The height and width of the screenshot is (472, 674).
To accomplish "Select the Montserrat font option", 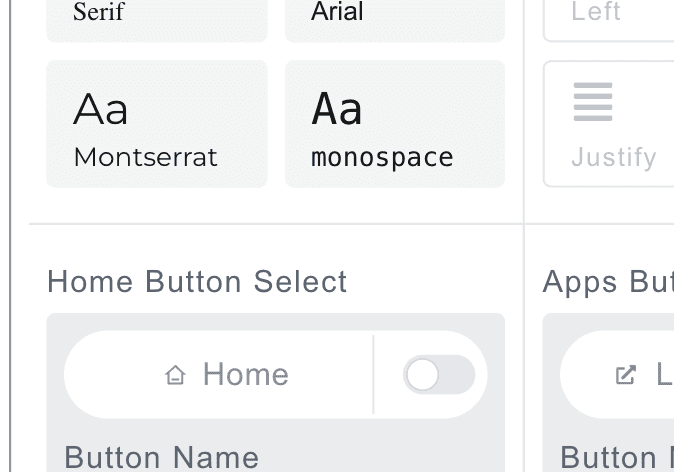I will click(157, 124).
